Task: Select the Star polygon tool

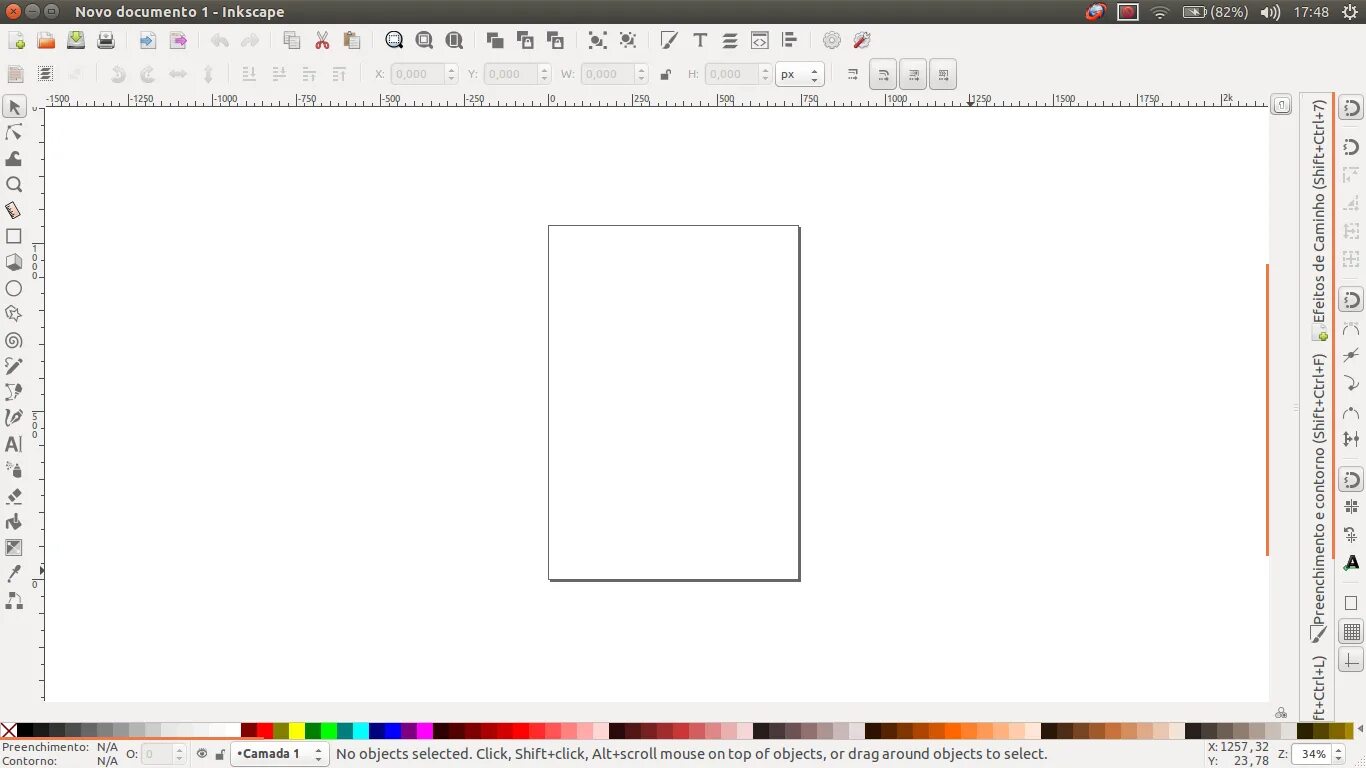Action: pyautogui.click(x=14, y=315)
